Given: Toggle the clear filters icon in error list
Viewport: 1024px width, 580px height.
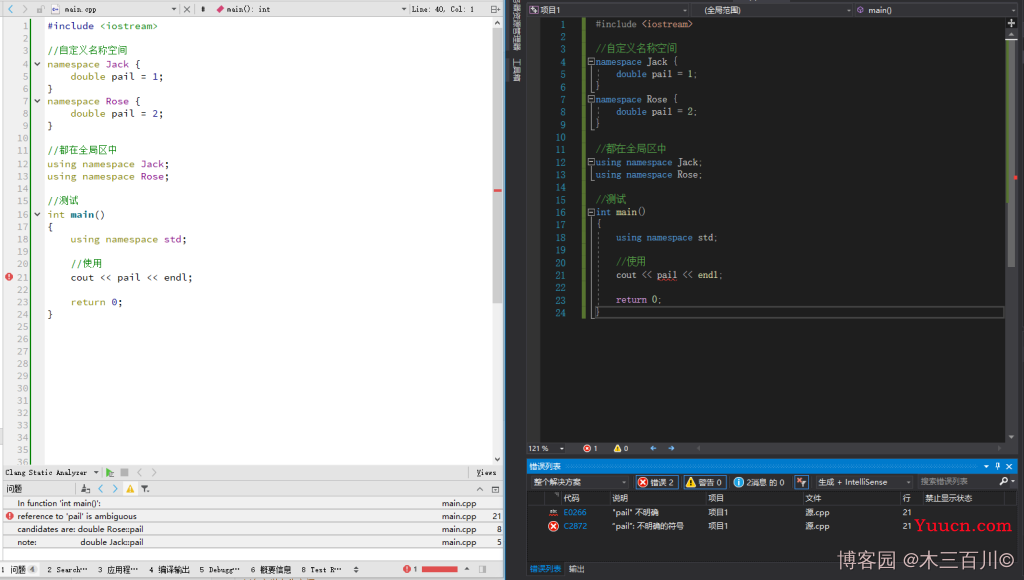Looking at the screenshot, I should (x=801, y=482).
